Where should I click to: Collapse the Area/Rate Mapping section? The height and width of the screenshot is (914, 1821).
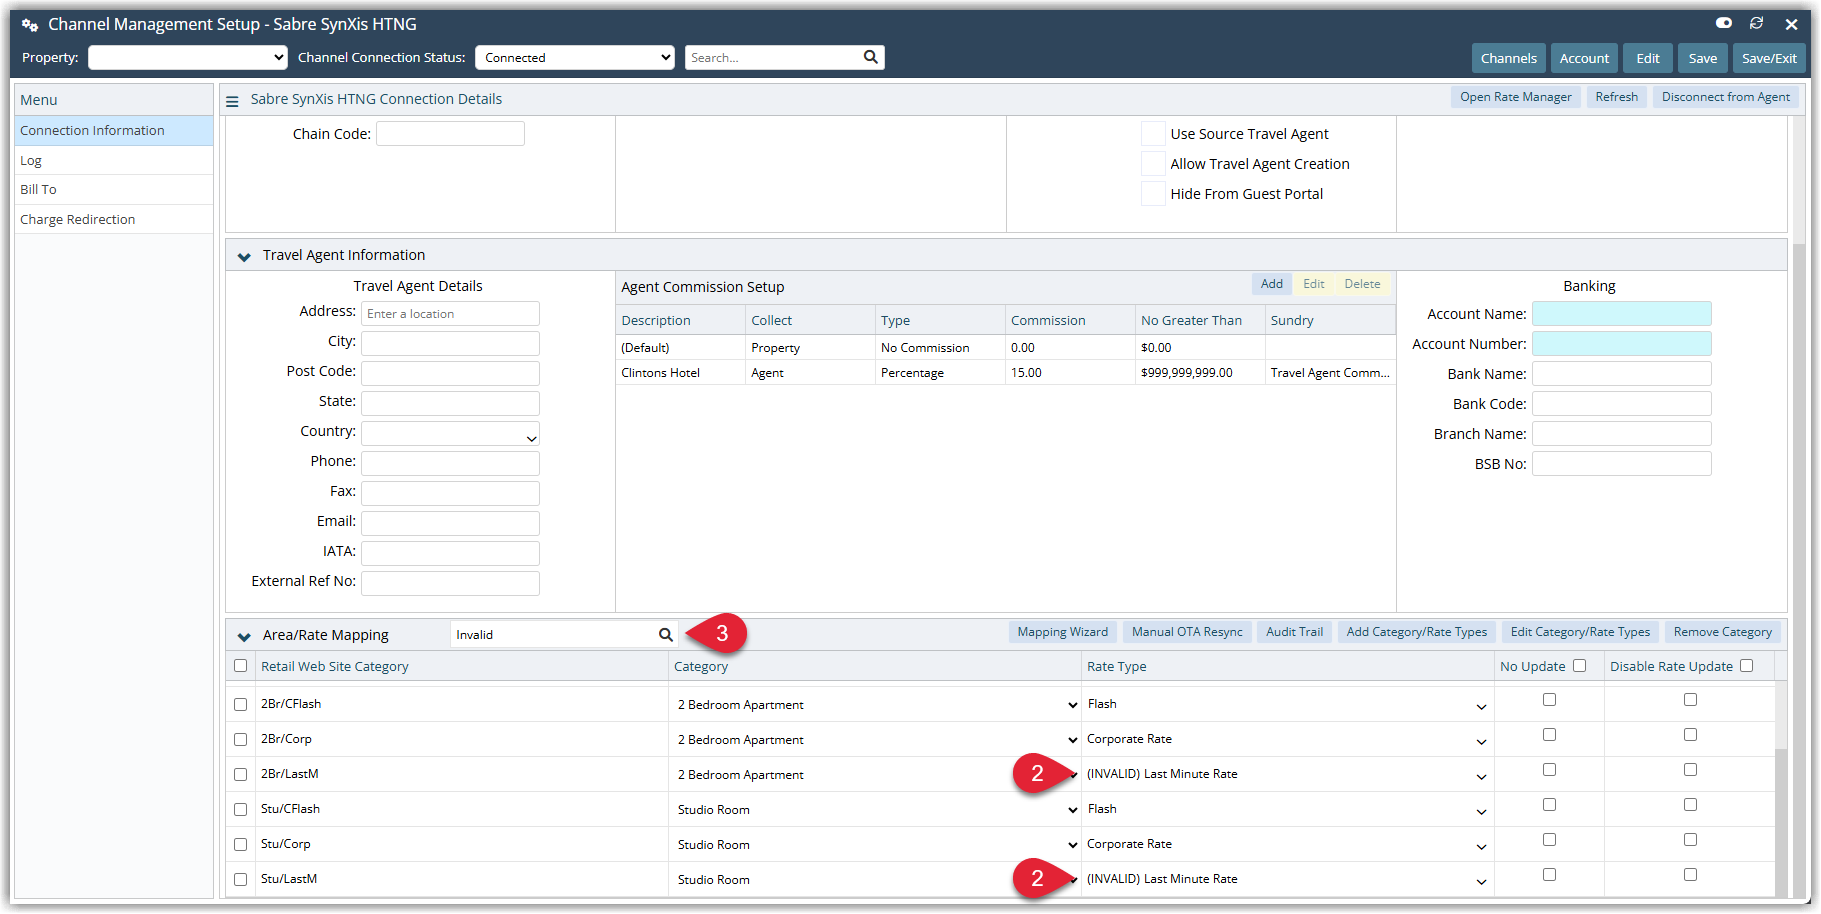pos(244,637)
